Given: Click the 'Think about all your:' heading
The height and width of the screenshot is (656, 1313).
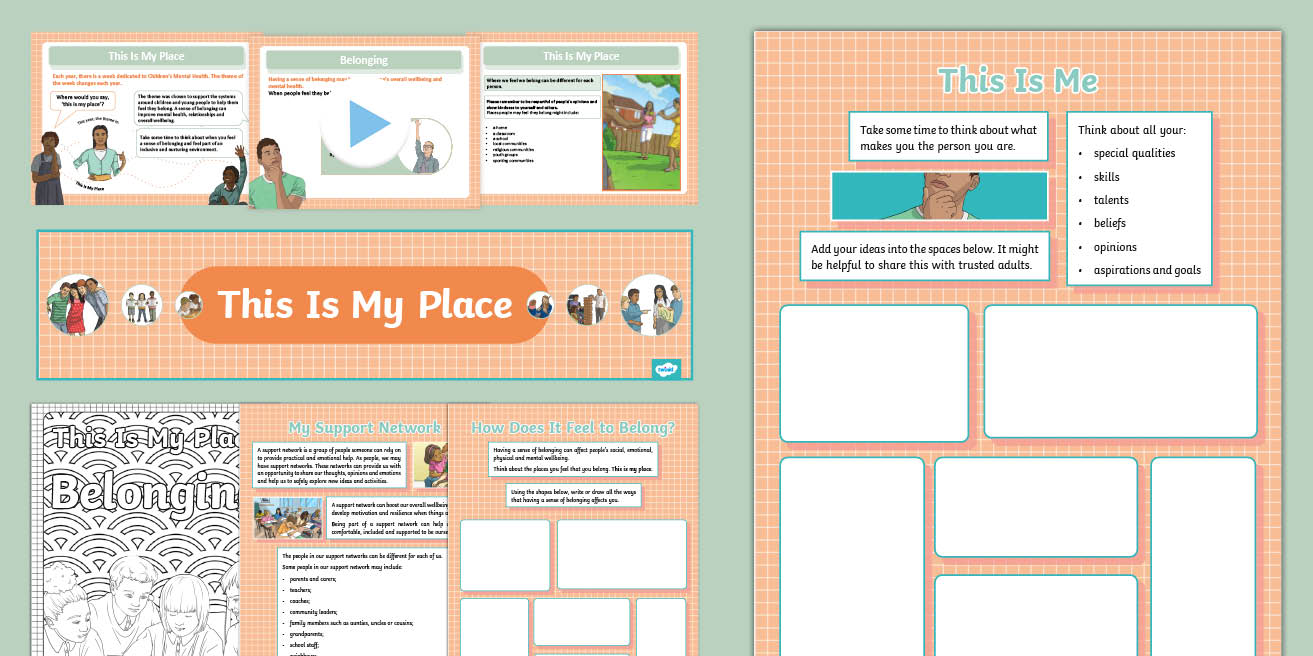Looking at the screenshot, I should coord(1131,130).
